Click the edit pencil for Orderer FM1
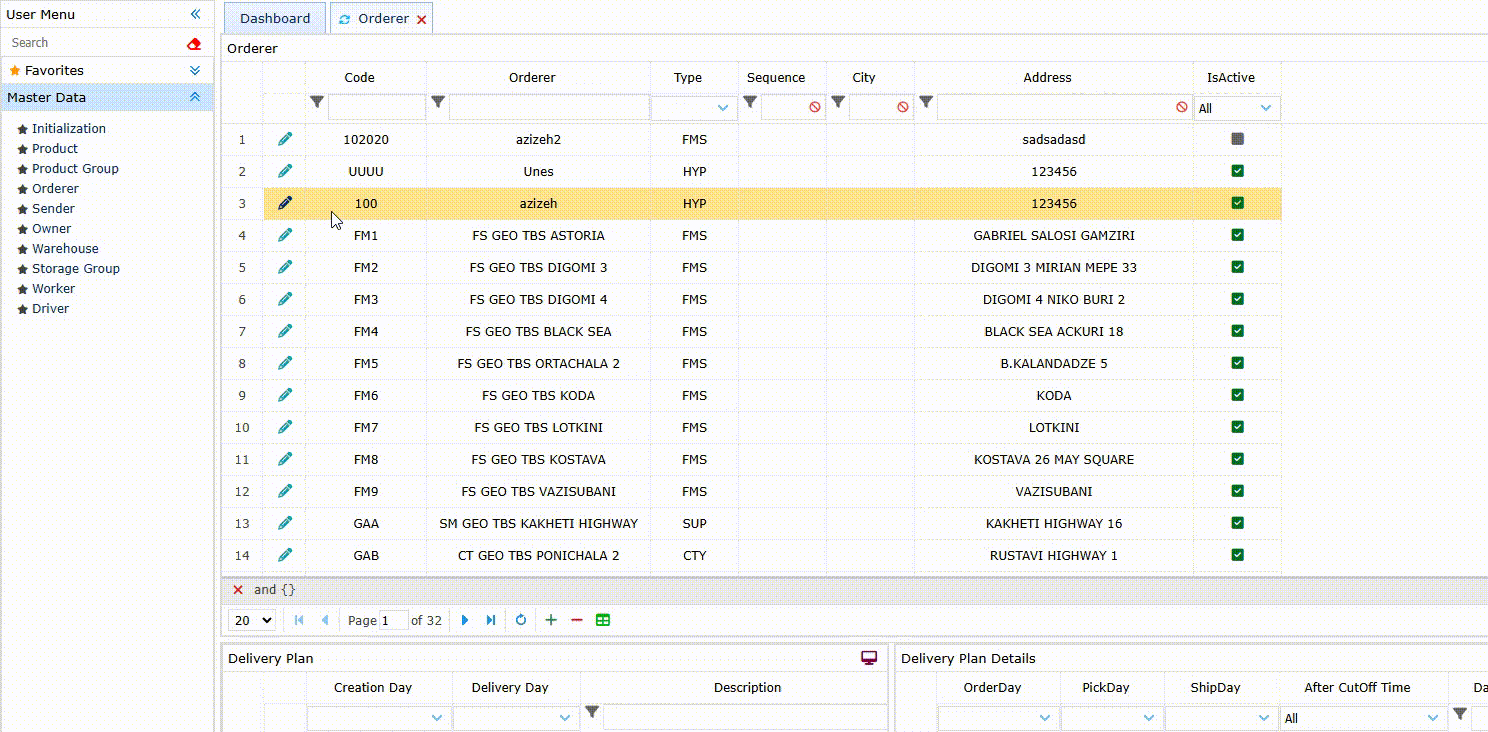This screenshot has height=732, width=1488. pyautogui.click(x=285, y=235)
